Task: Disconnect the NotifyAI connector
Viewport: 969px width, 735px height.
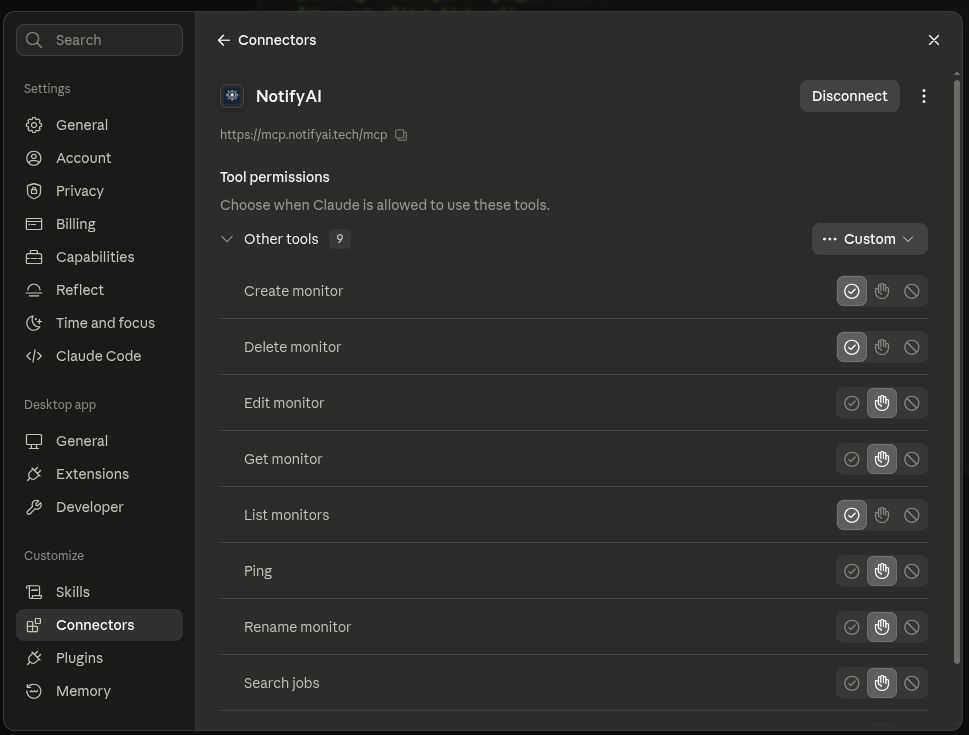Action: 849,96
